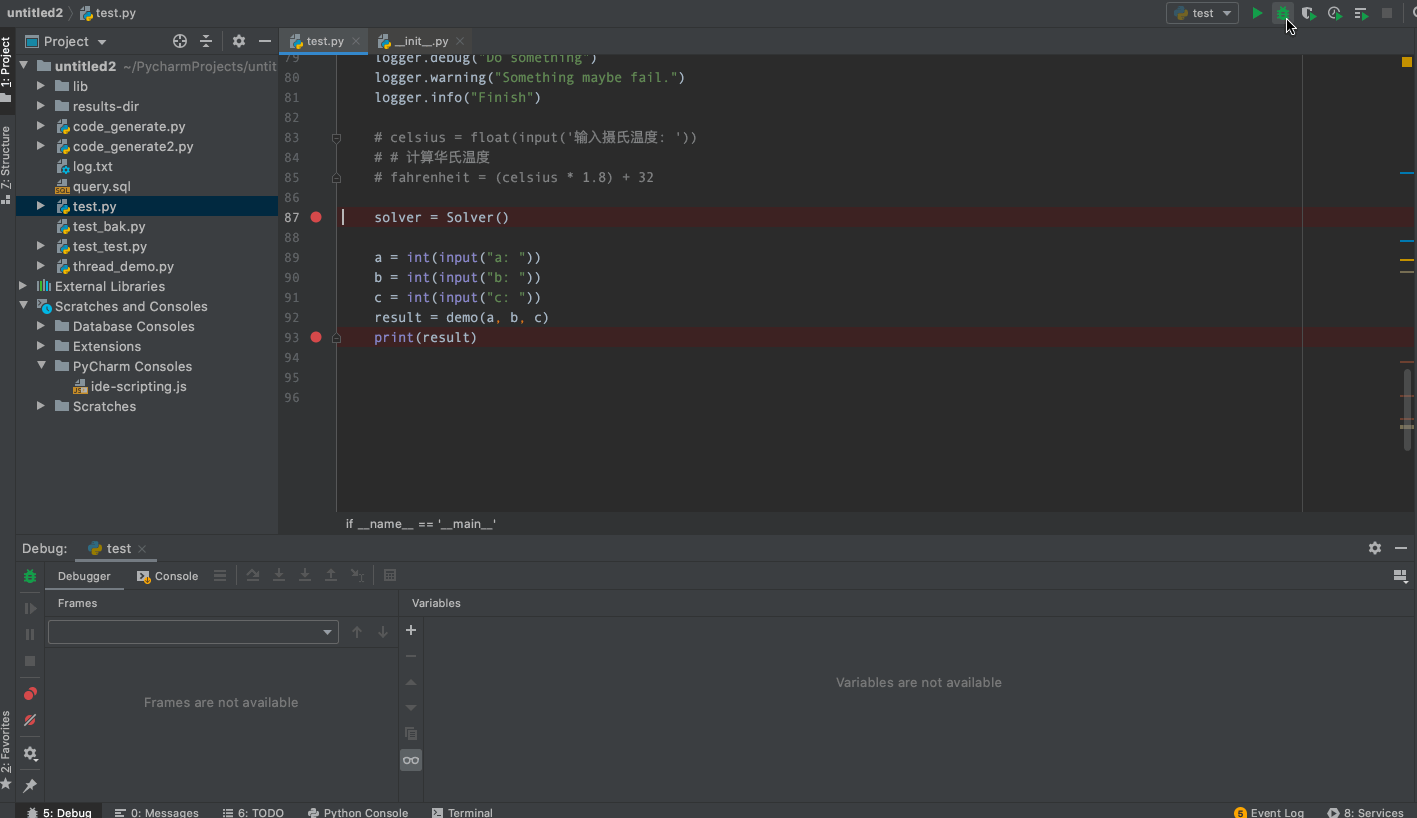Screen dimensions: 1417x818
Task: Expand code_generate.py node
Action: (x=41, y=126)
